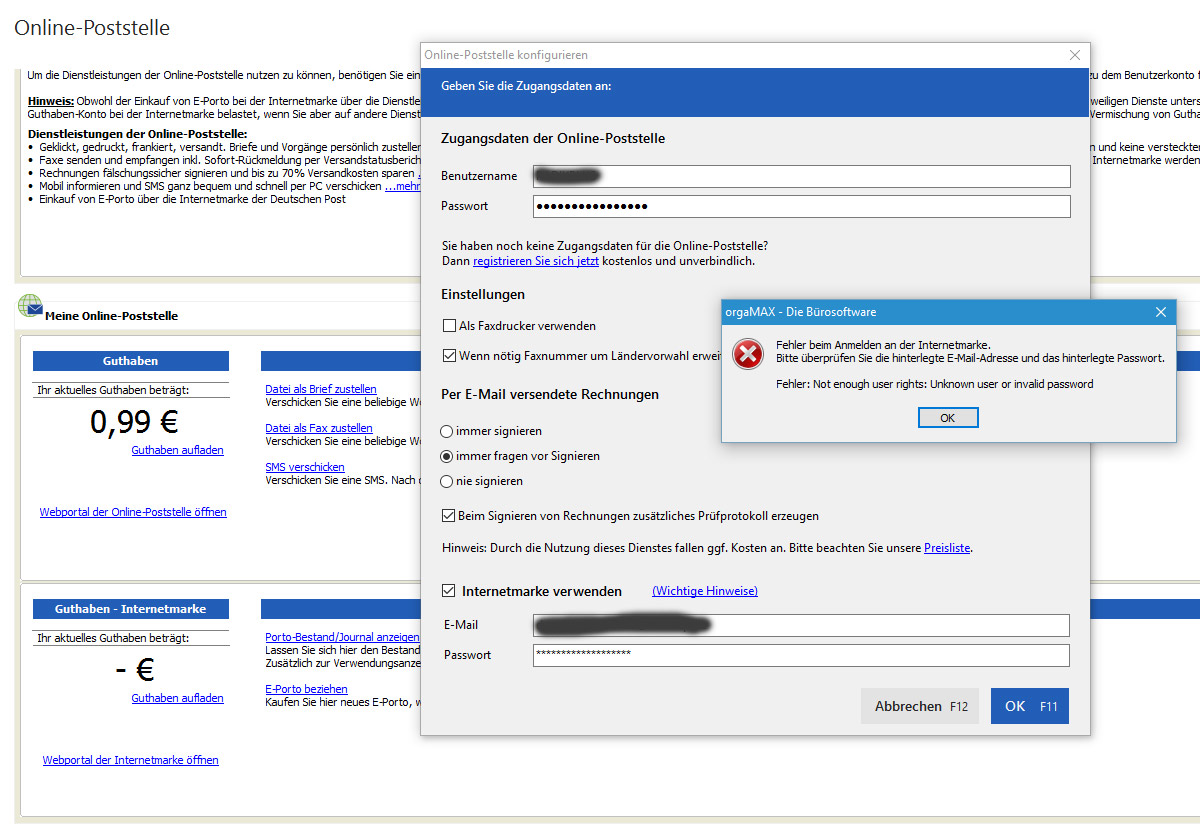Open '(Wichtige Hinweise)' link
The image size is (1200, 838).
(705, 591)
